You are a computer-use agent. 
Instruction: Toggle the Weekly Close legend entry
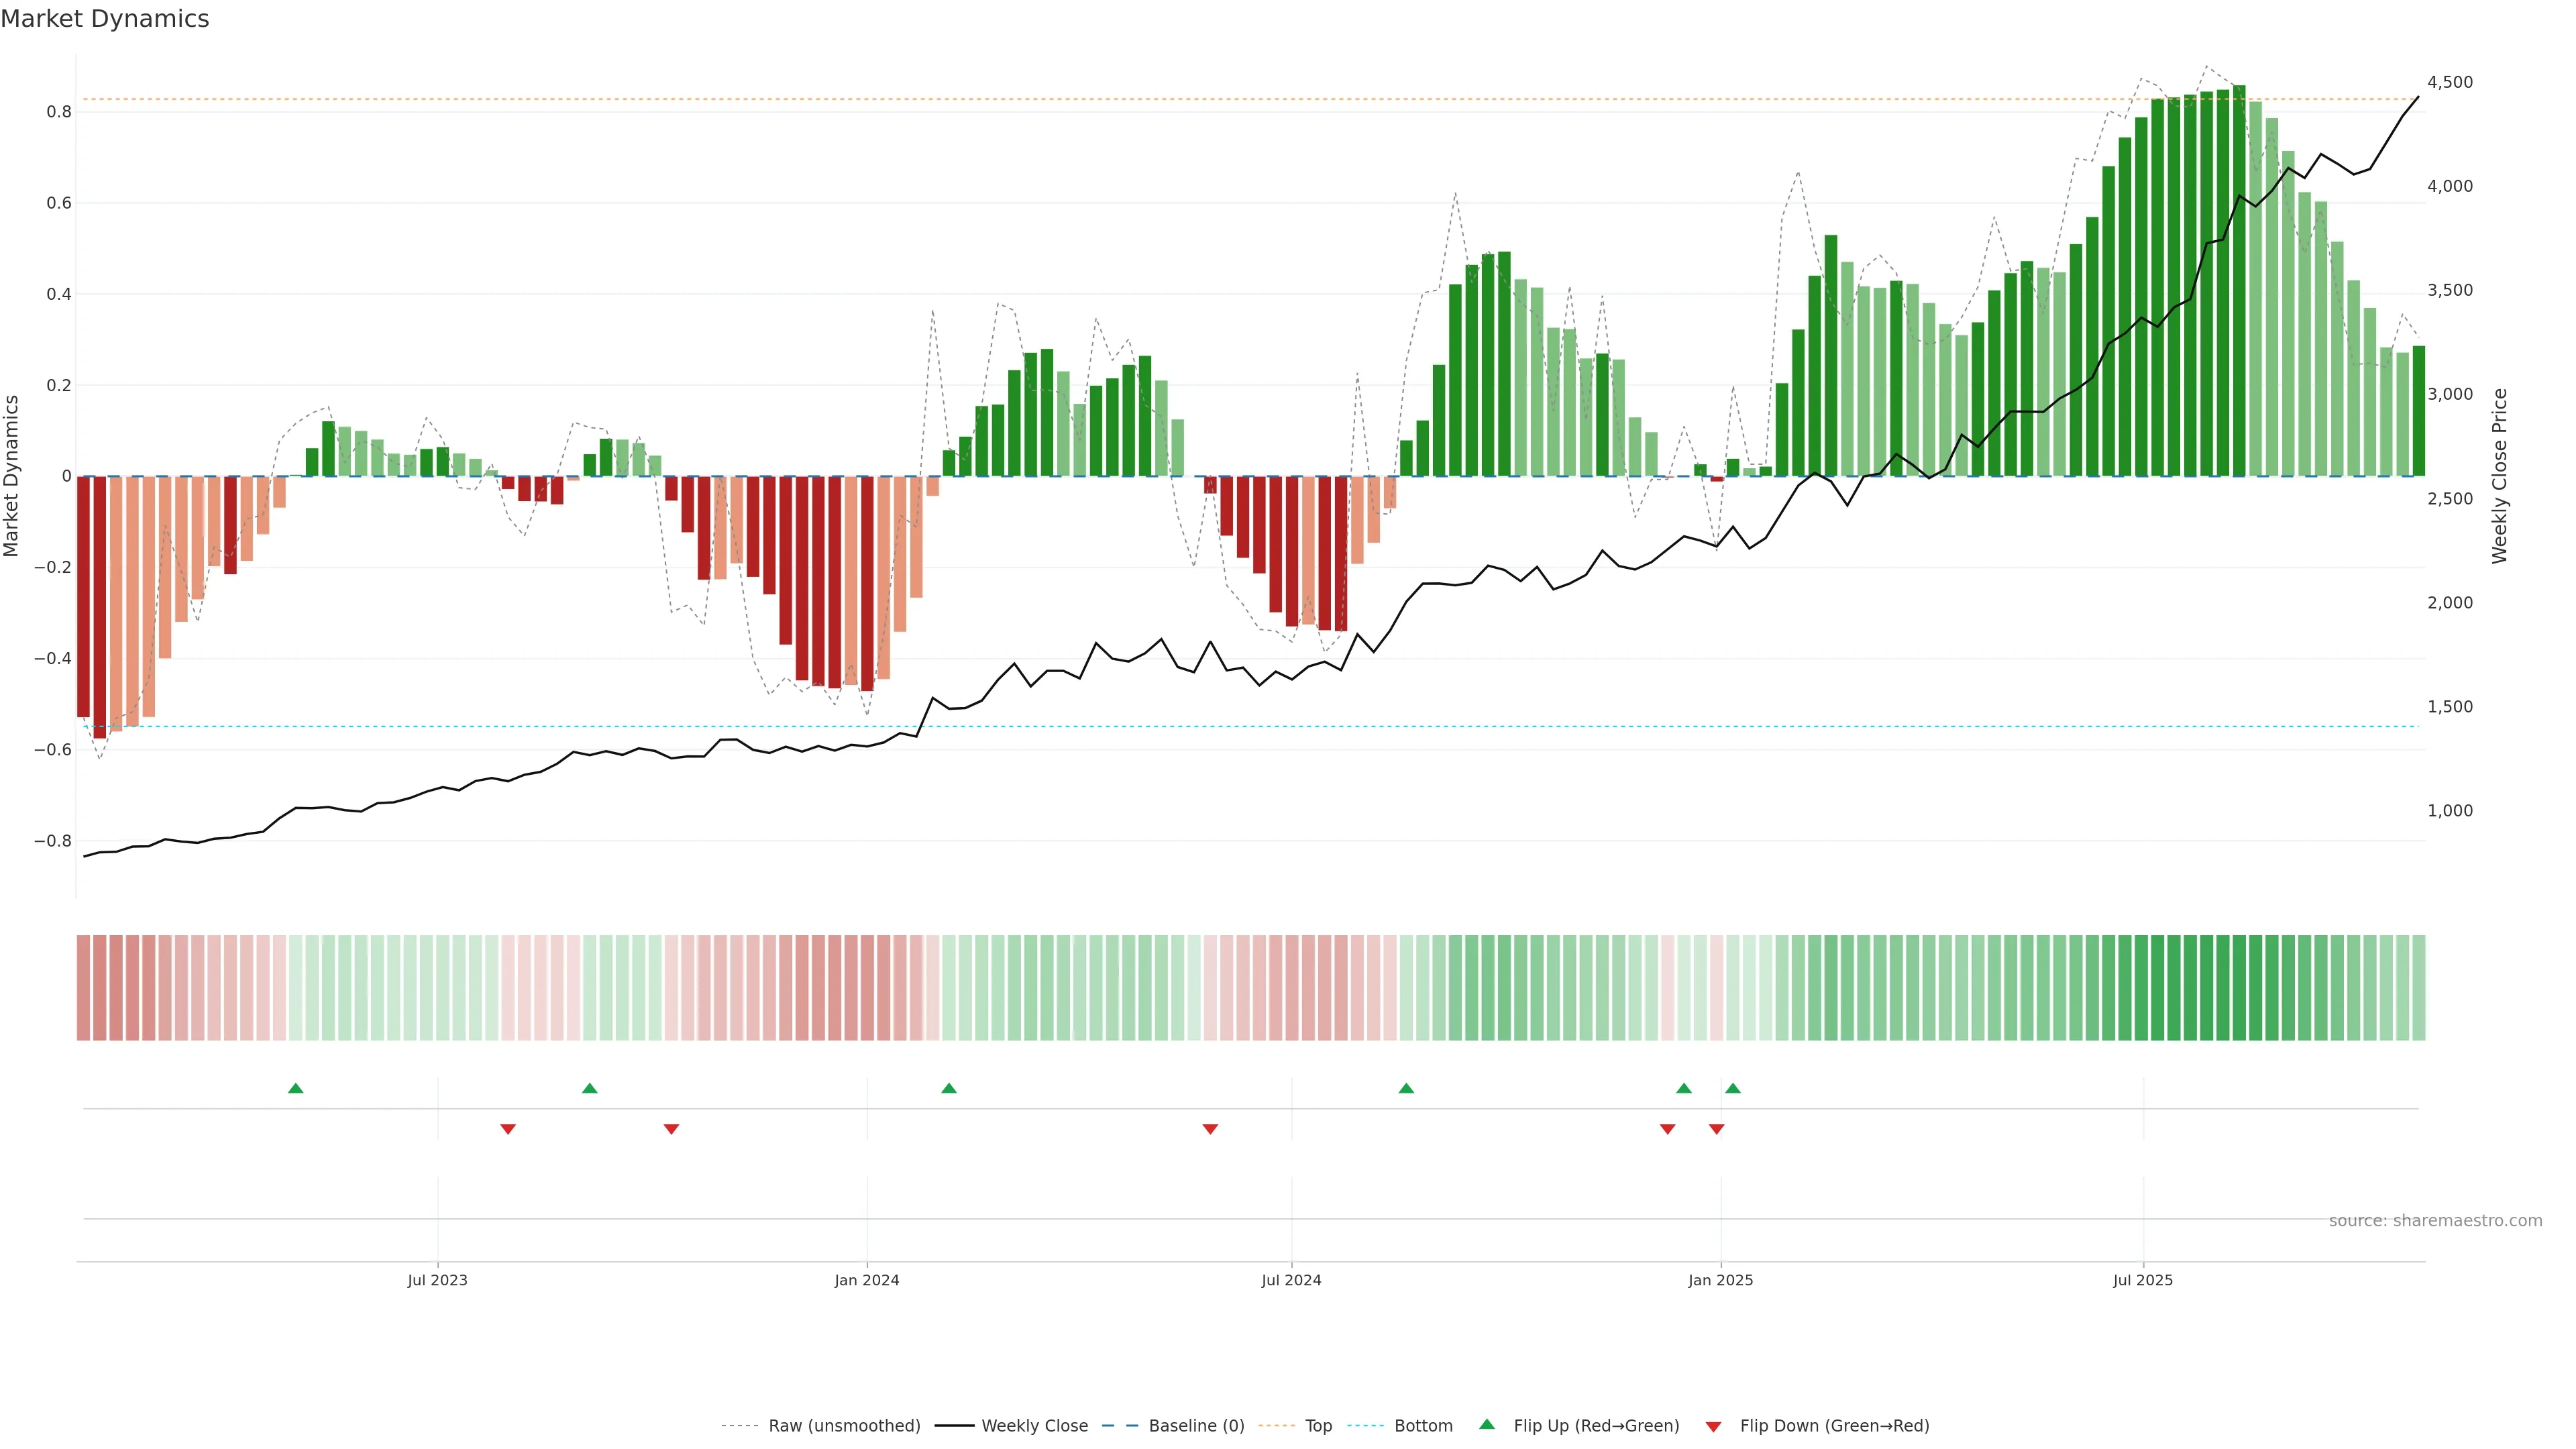coord(1034,1425)
